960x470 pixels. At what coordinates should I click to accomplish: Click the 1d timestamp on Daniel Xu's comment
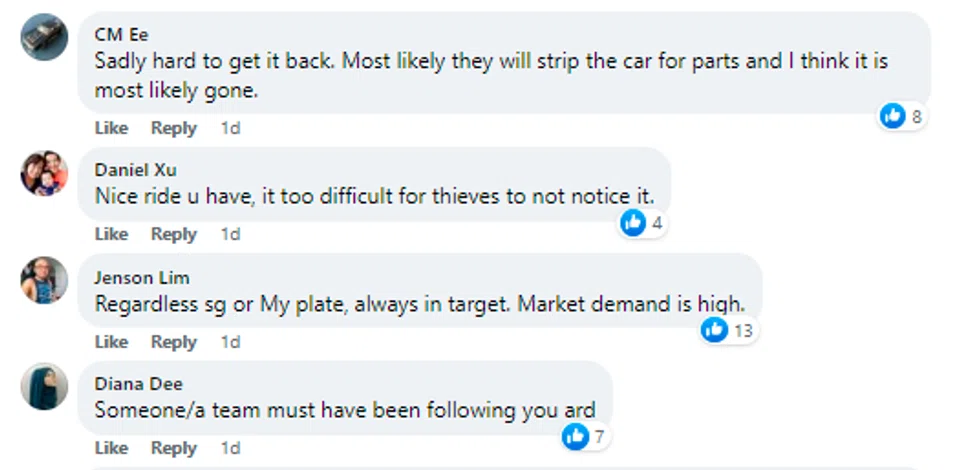230,234
